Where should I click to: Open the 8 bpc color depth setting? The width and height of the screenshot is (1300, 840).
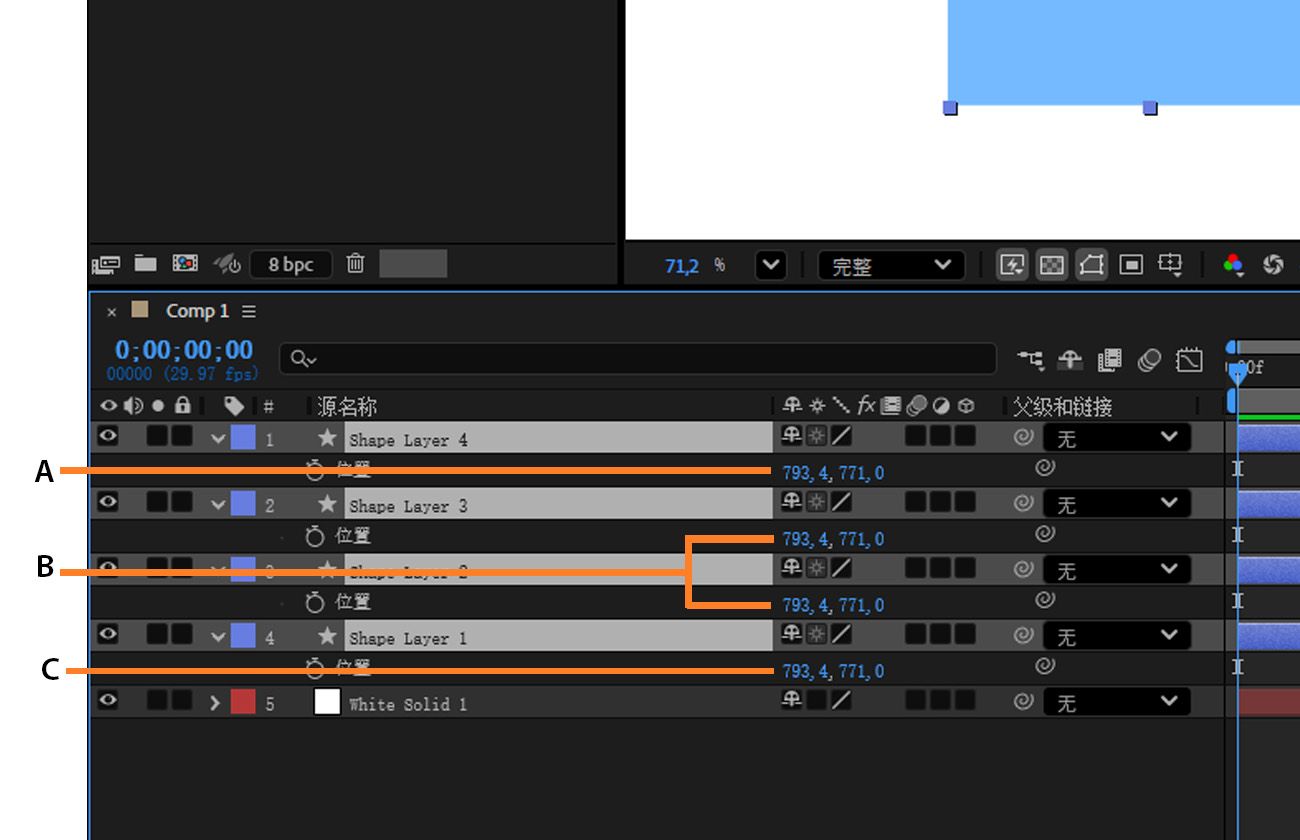[x=290, y=264]
